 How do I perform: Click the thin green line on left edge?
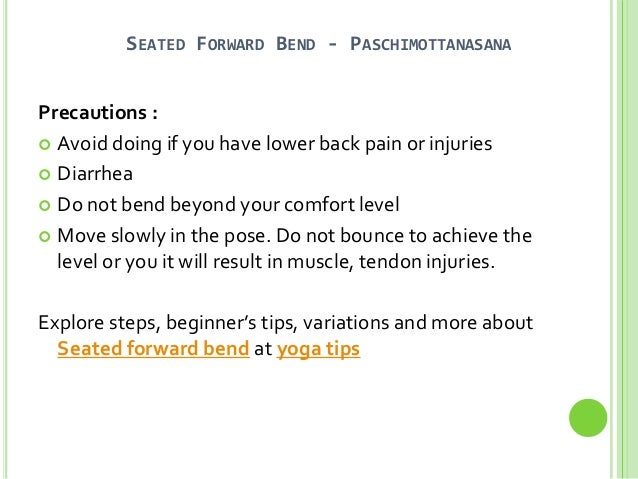coord(5,239)
